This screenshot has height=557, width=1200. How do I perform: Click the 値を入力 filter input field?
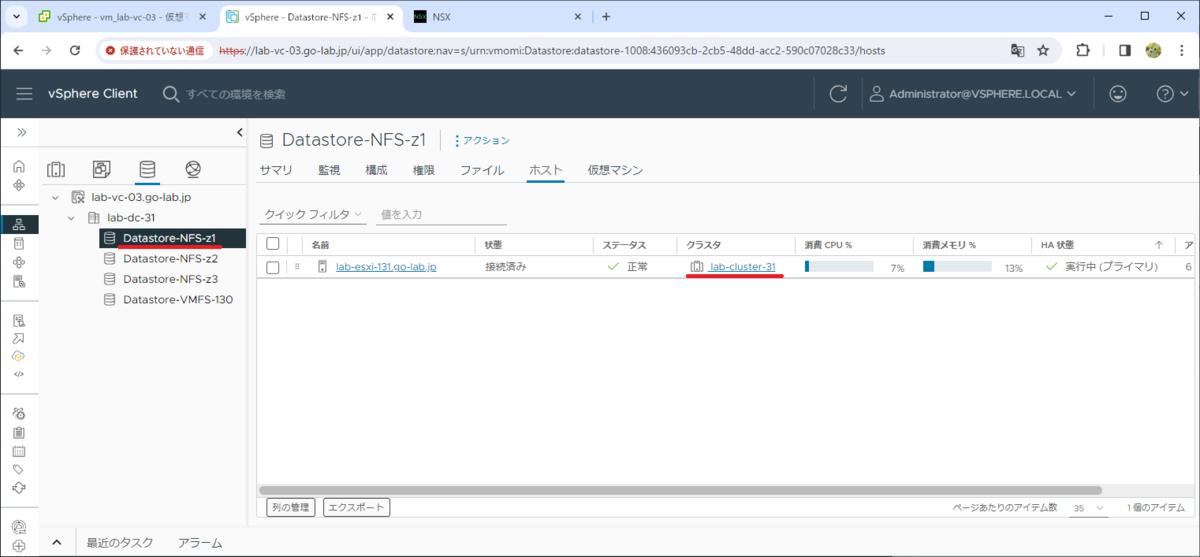pyautogui.click(x=442, y=215)
